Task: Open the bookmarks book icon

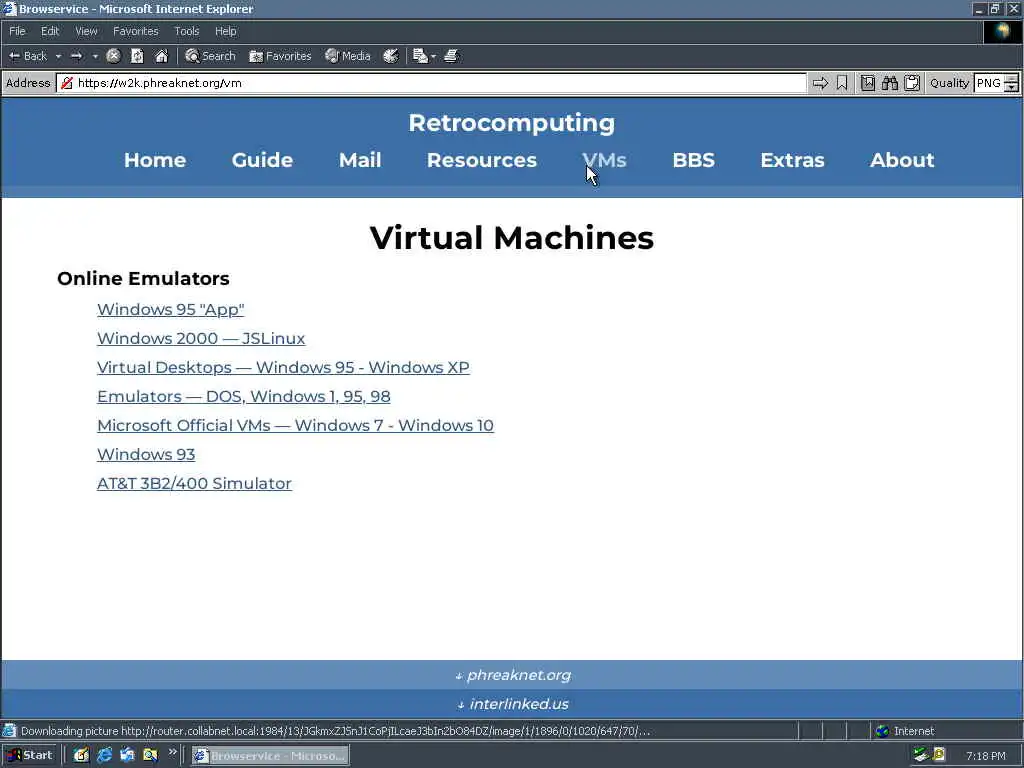Action: 867,83
